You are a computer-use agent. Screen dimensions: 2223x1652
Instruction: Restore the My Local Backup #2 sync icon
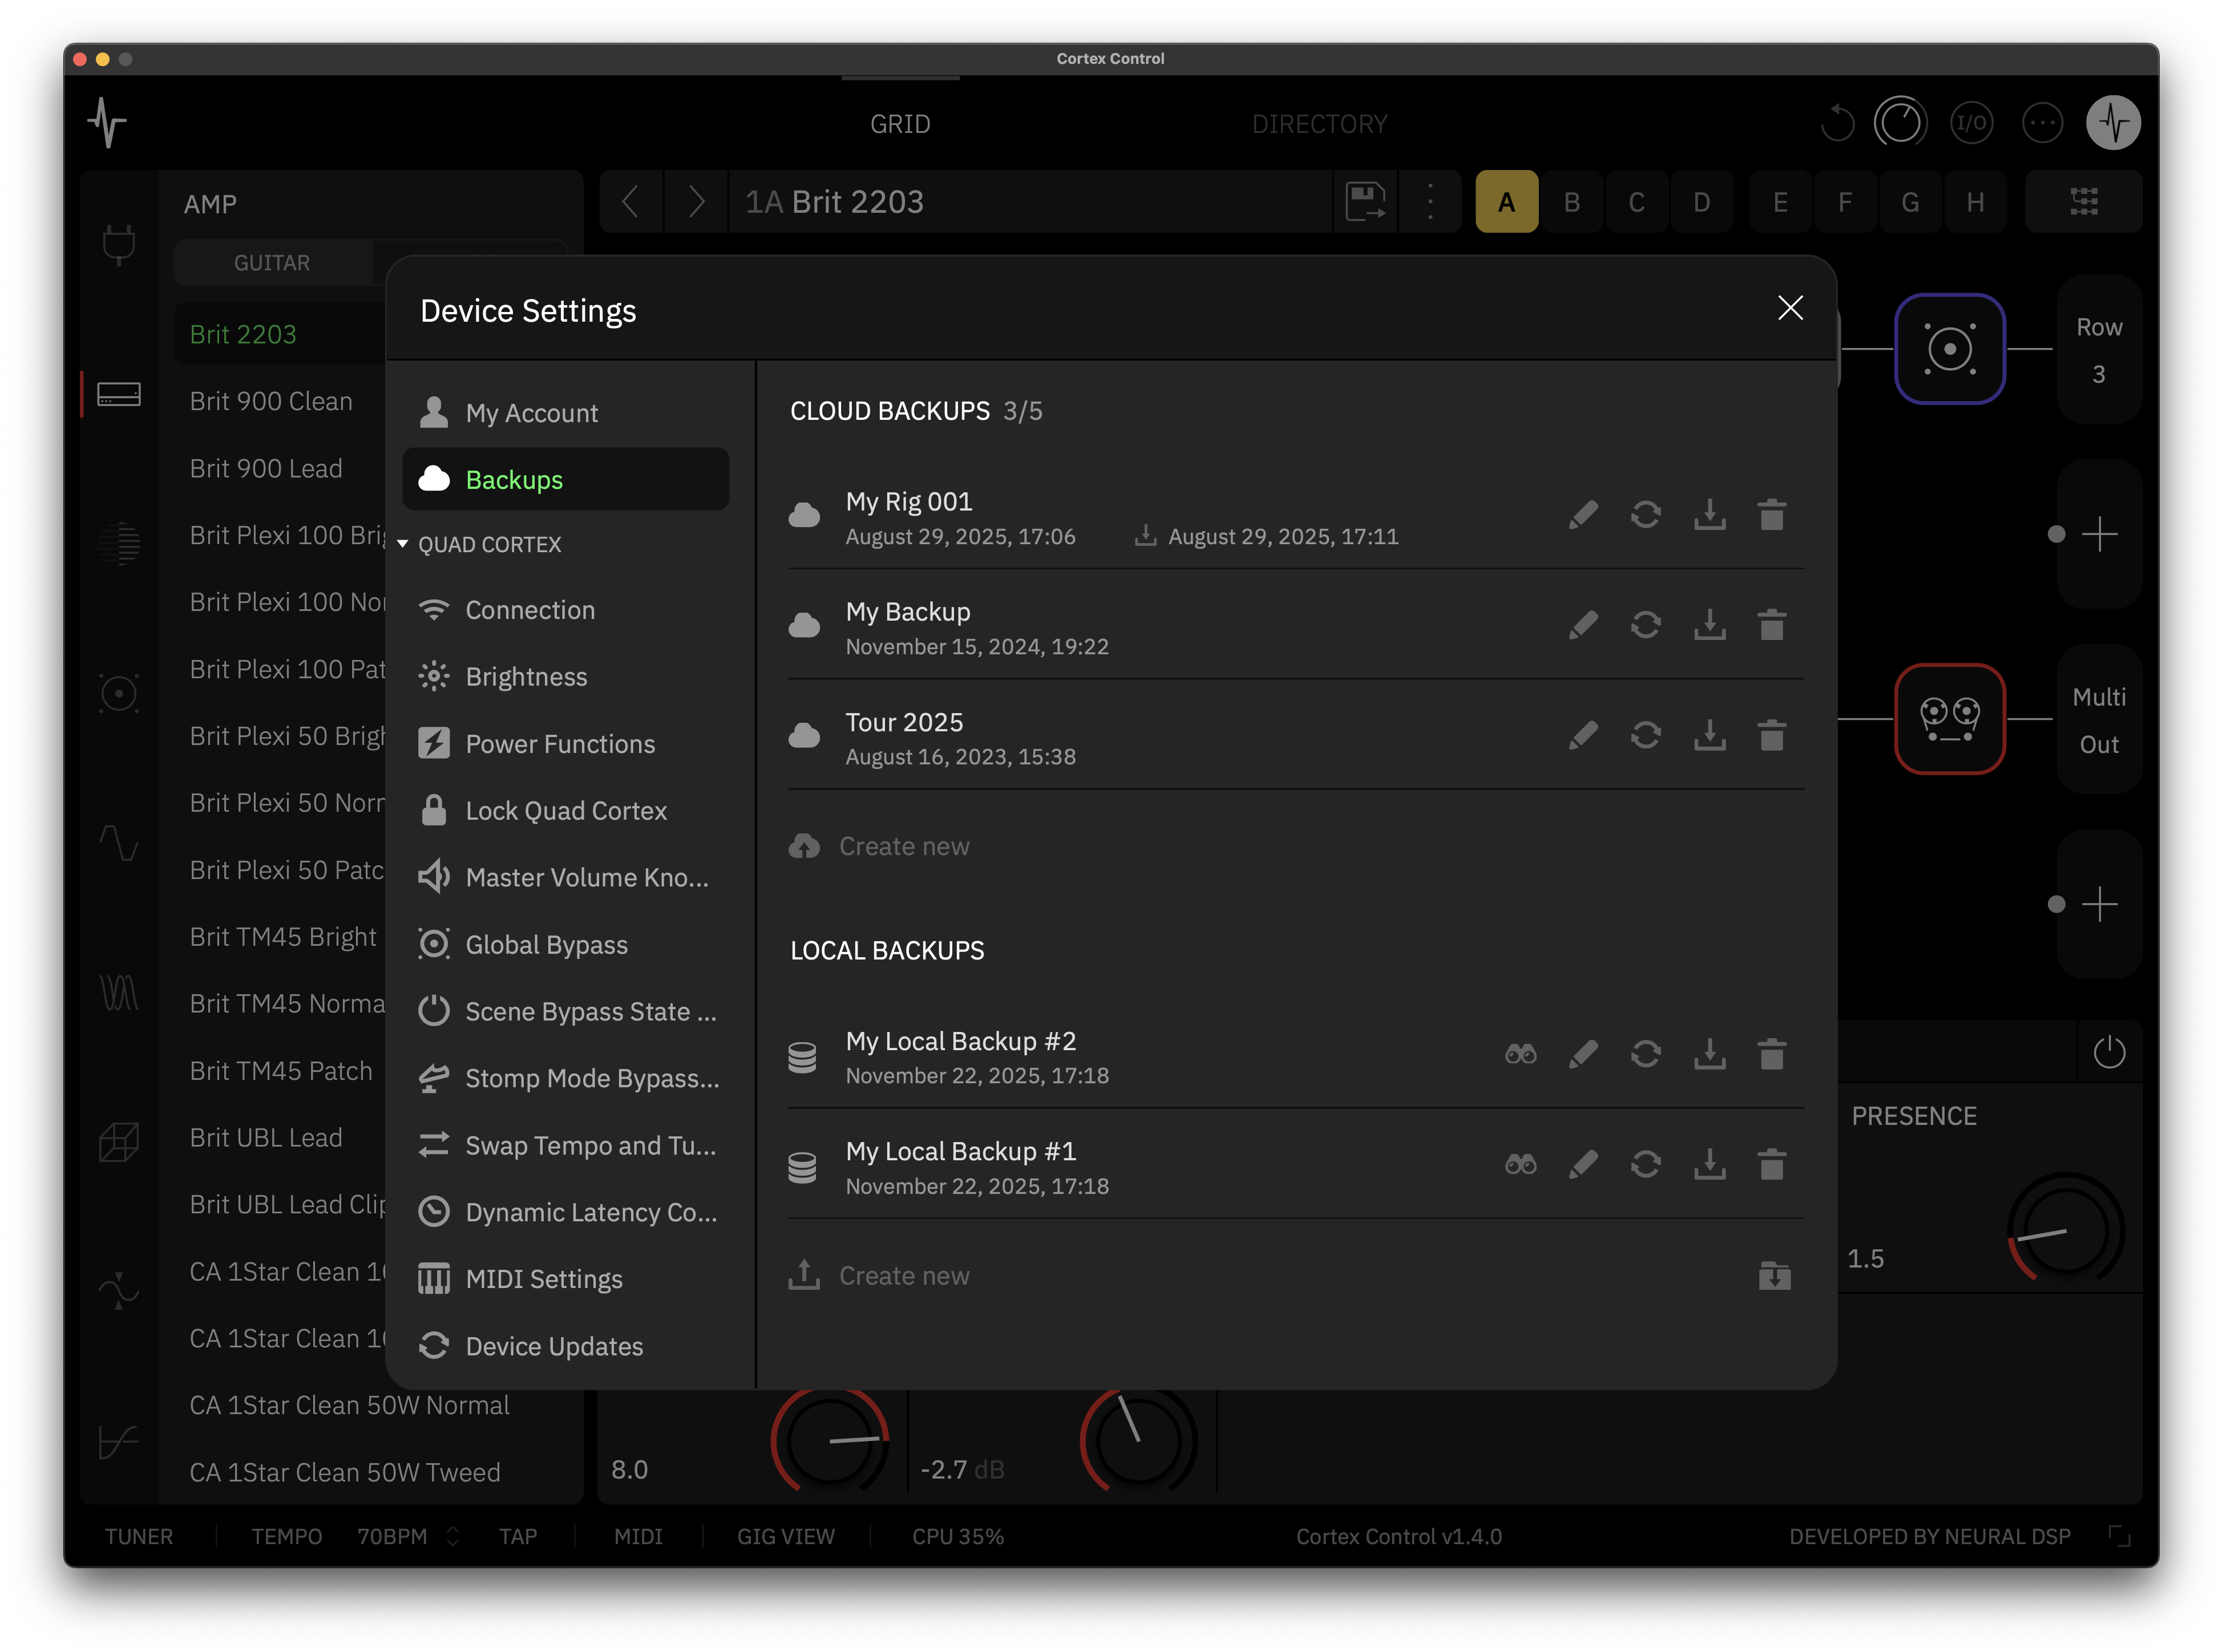(x=1645, y=1054)
